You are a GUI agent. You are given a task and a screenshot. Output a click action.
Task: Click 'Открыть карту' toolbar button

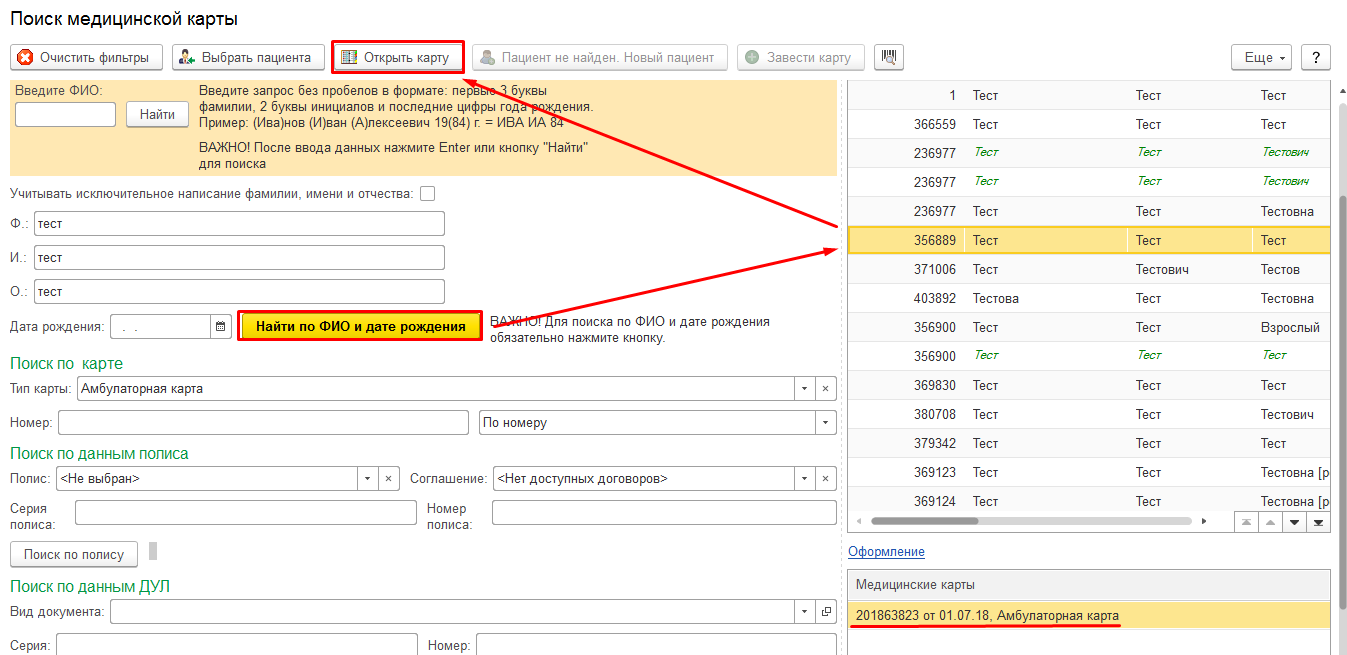pyautogui.click(x=398, y=57)
